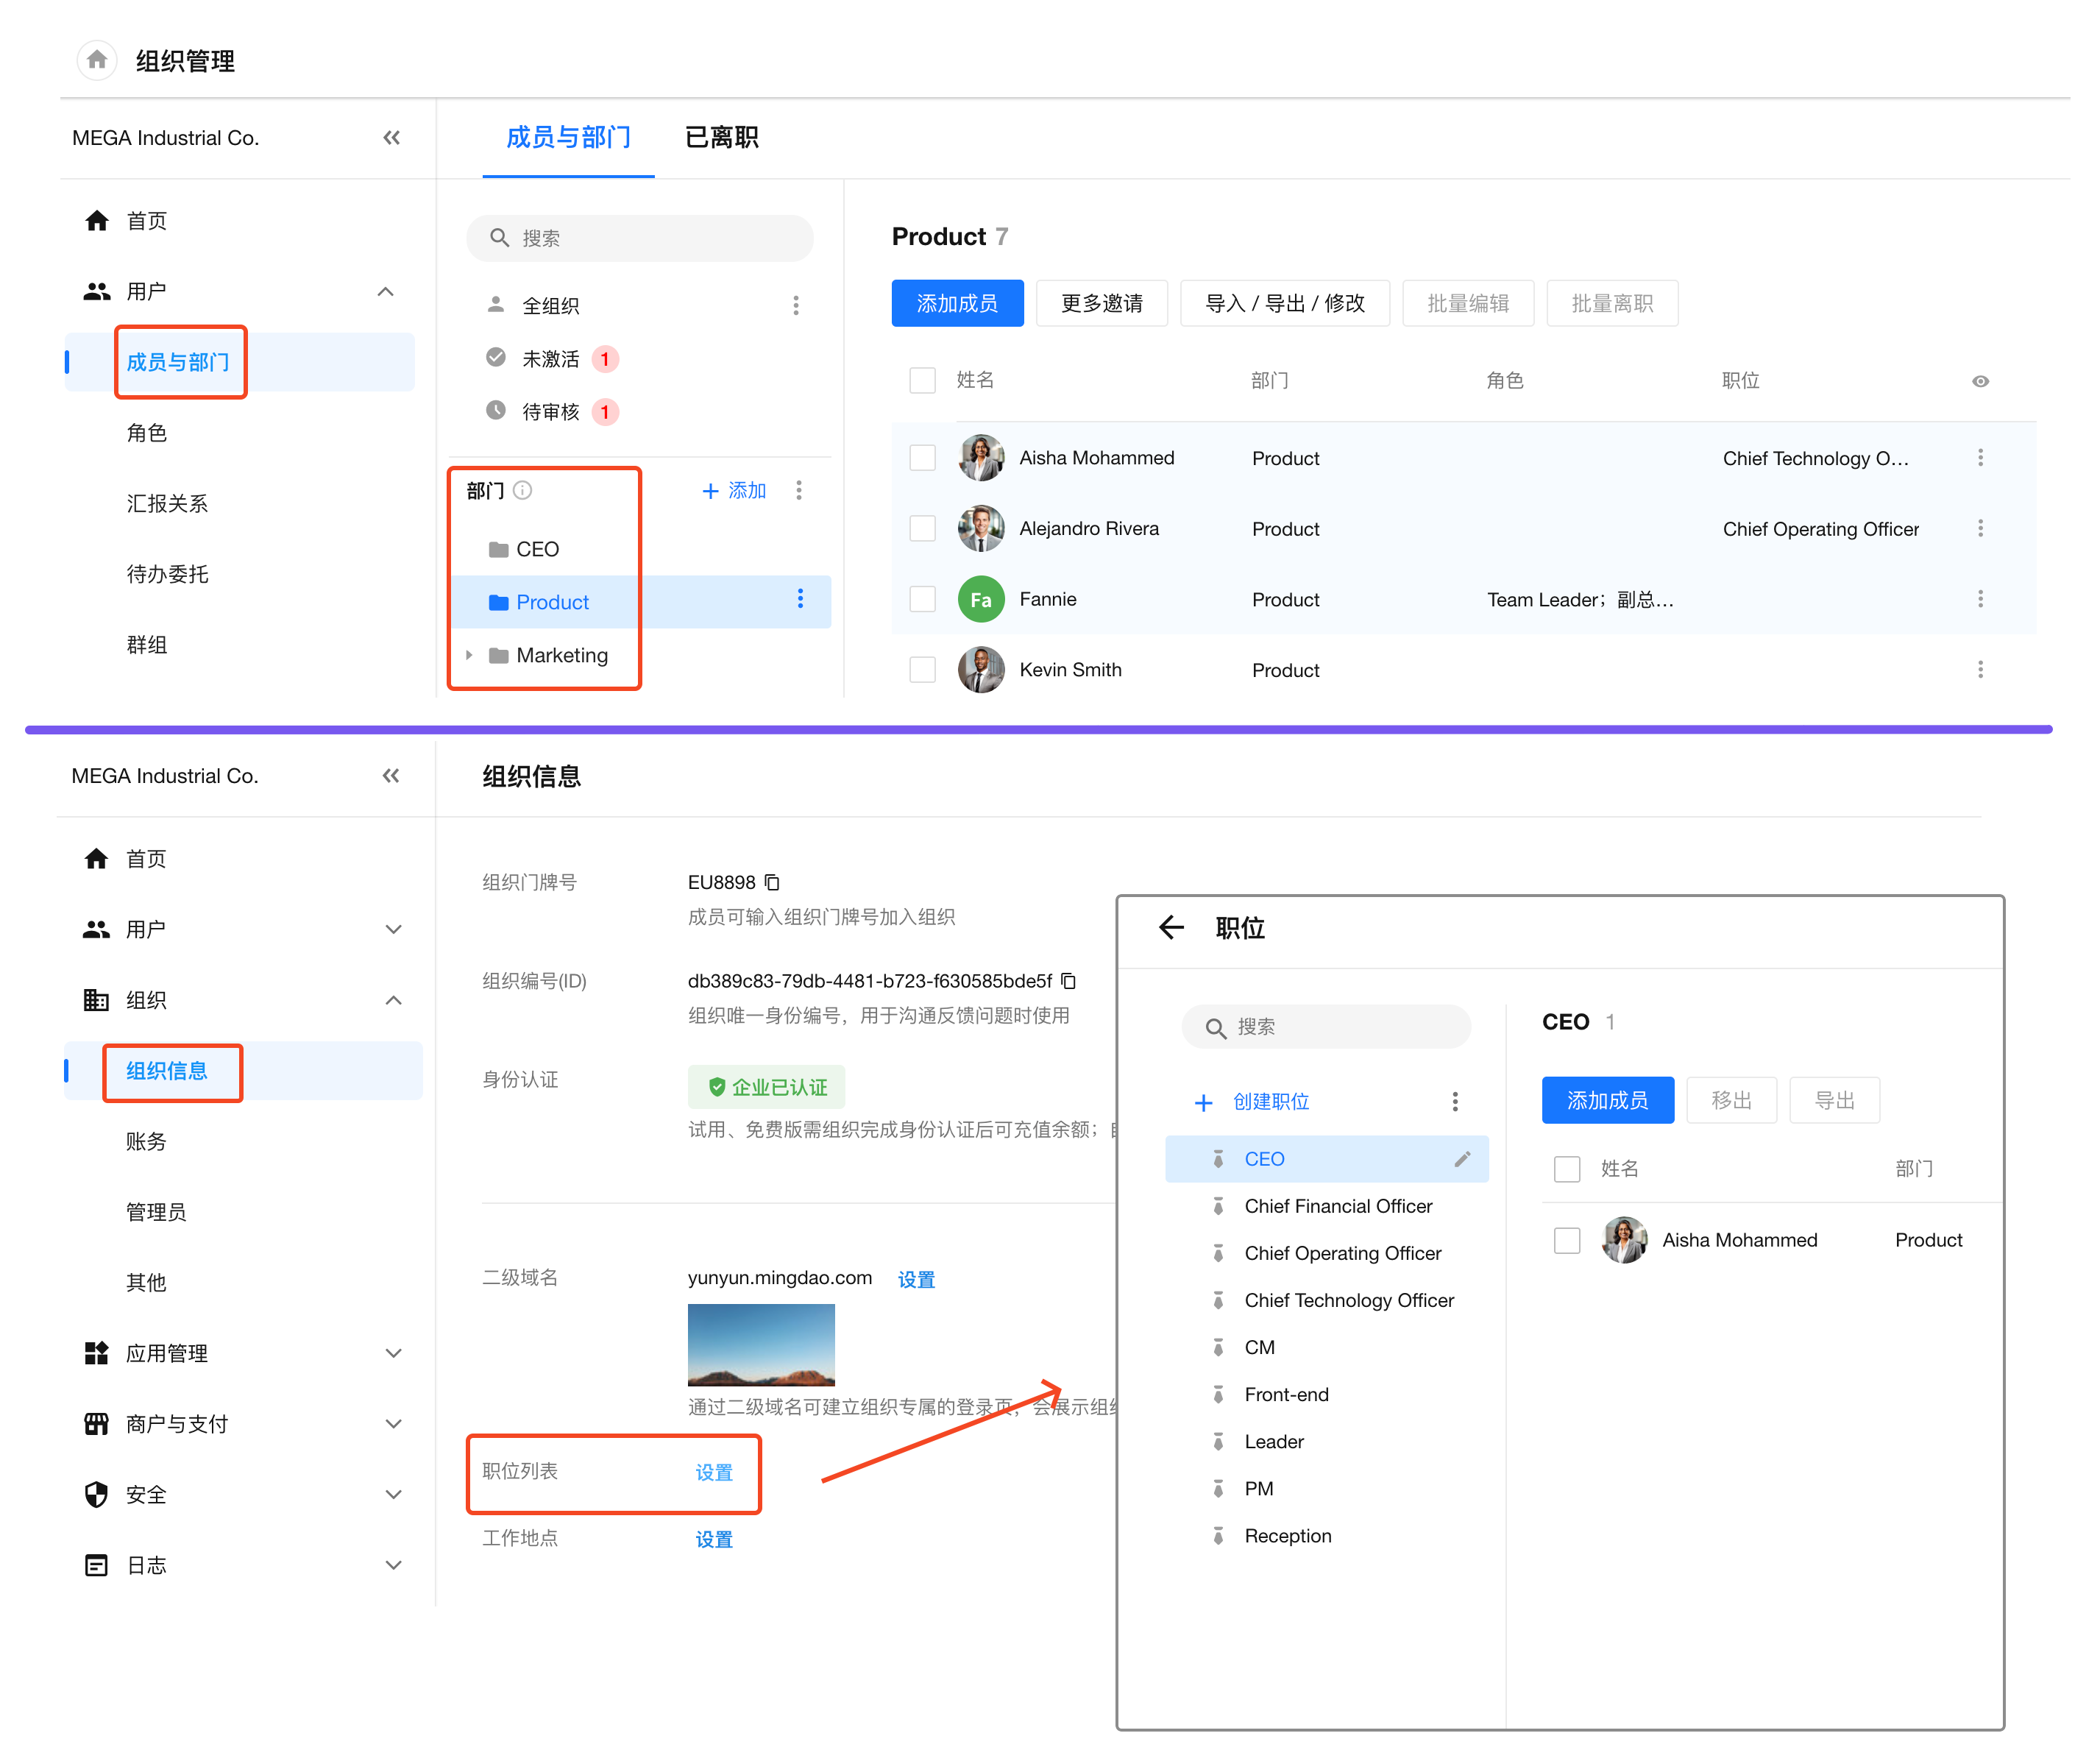Expand the 应用管理 sidebar section

[393, 1353]
